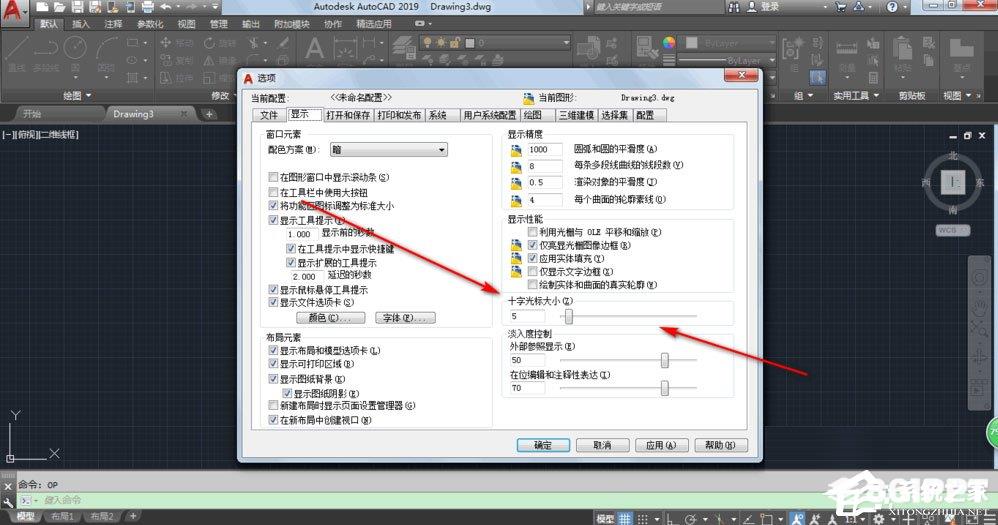
Task: Select the Circle tool in the ribbon
Action: (75, 53)
